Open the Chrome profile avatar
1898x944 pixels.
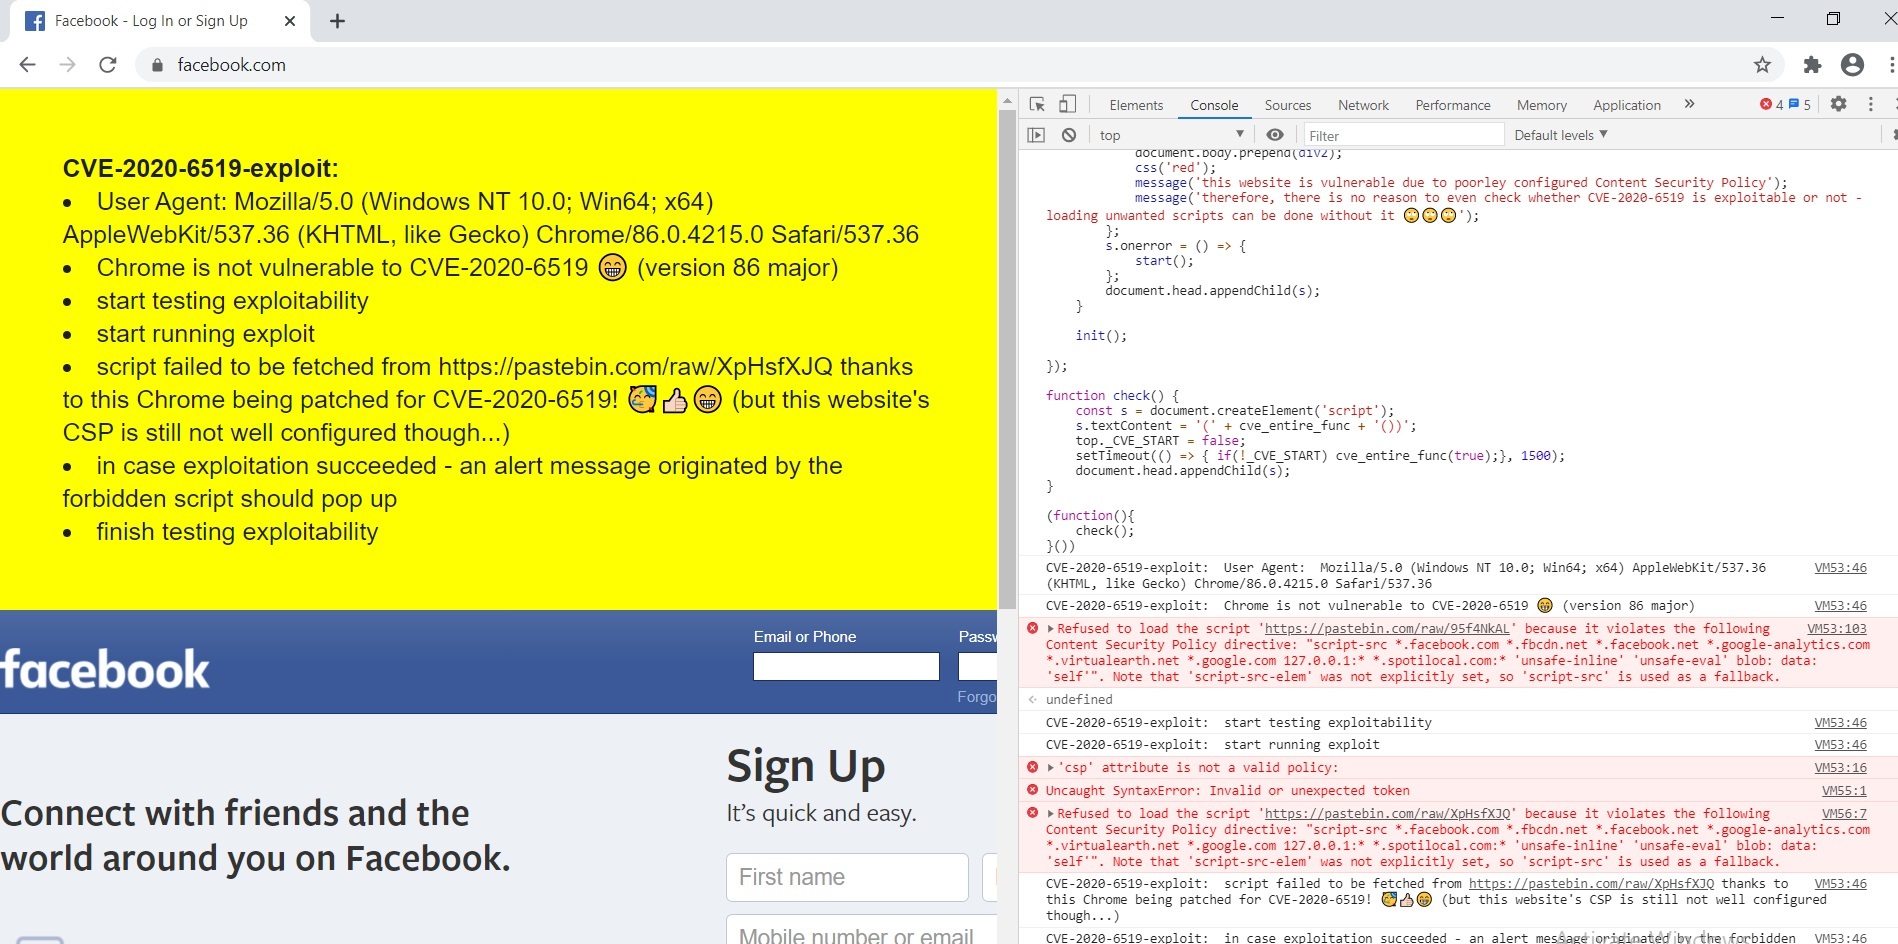click(x=1852, y=65)
